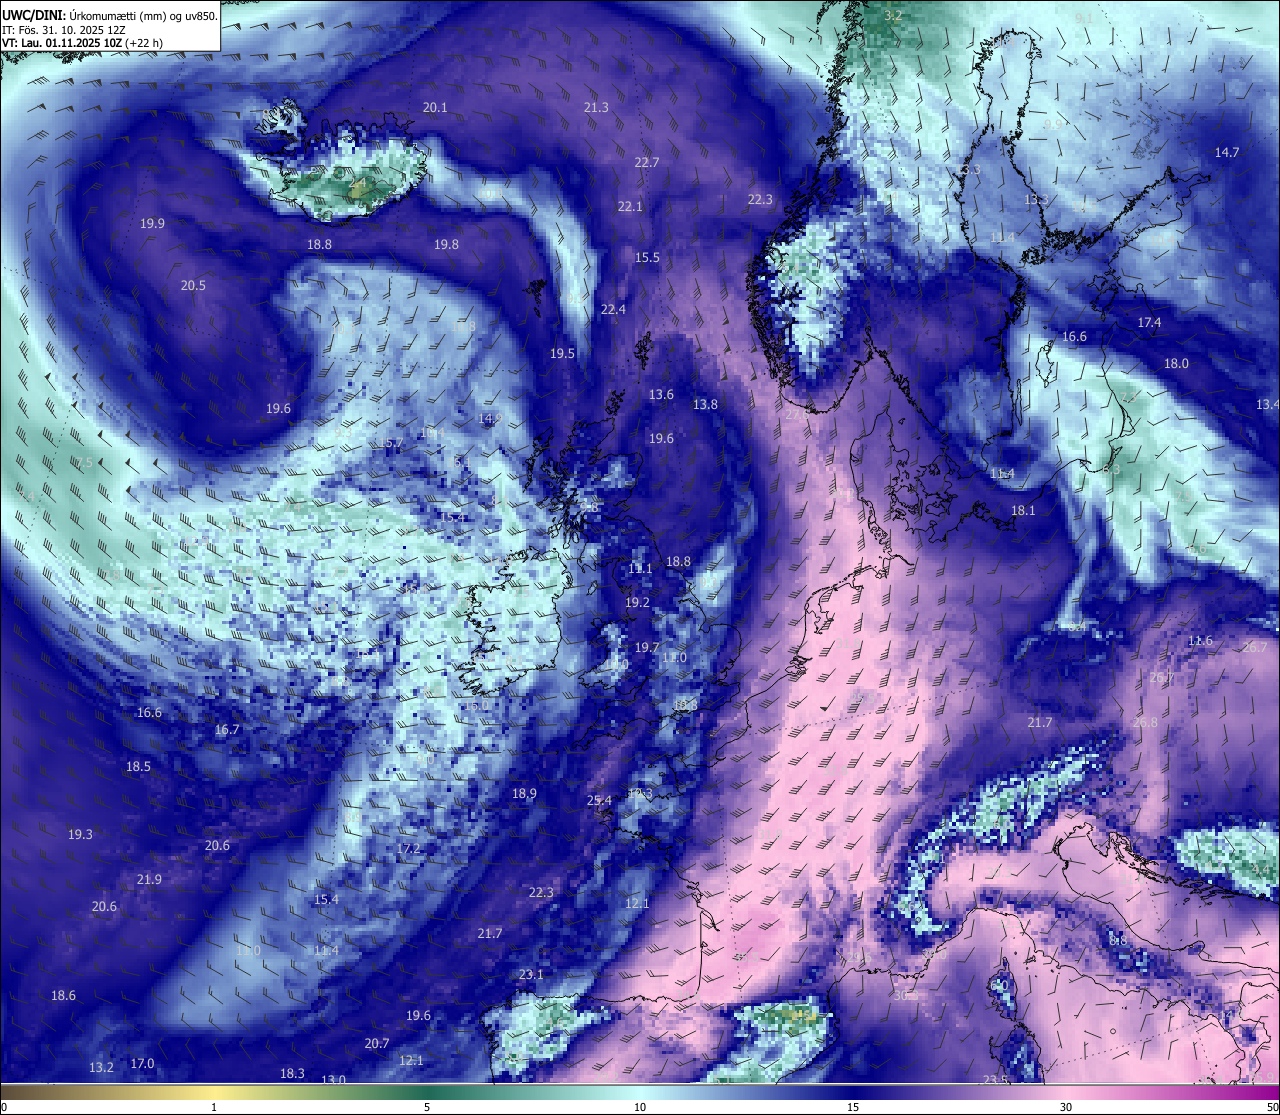Click the 20.7 value label on the map

click(377, 1043)
